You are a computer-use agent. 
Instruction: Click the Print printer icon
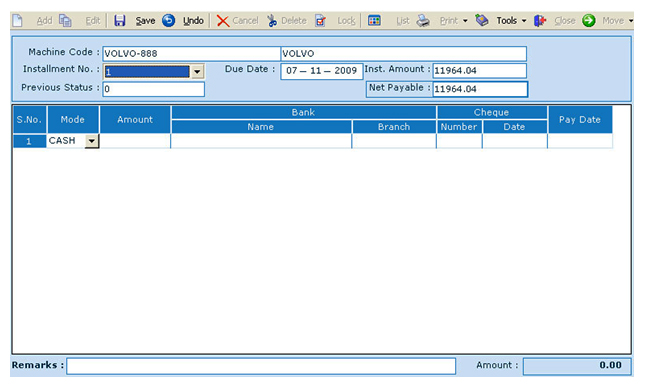click(423, 20)
